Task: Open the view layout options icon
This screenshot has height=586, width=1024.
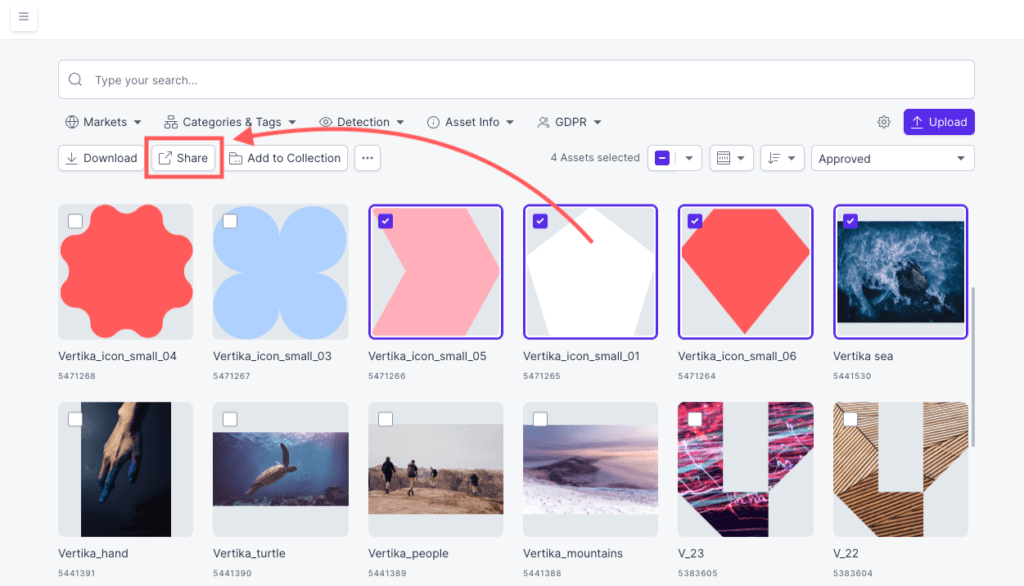Action: 731,158
